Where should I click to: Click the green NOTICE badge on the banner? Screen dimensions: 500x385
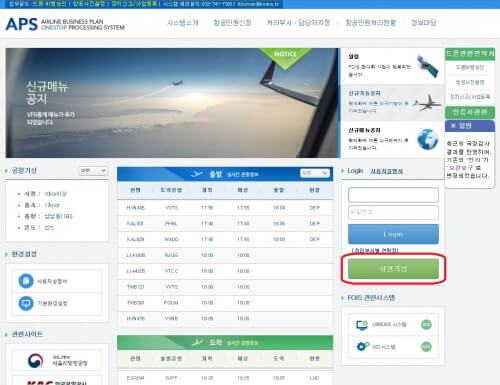(x=285, y=57)
